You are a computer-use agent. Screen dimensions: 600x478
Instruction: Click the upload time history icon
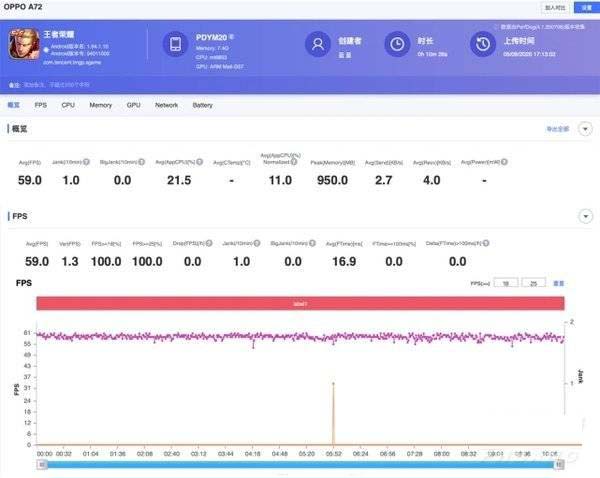[483, 44]
